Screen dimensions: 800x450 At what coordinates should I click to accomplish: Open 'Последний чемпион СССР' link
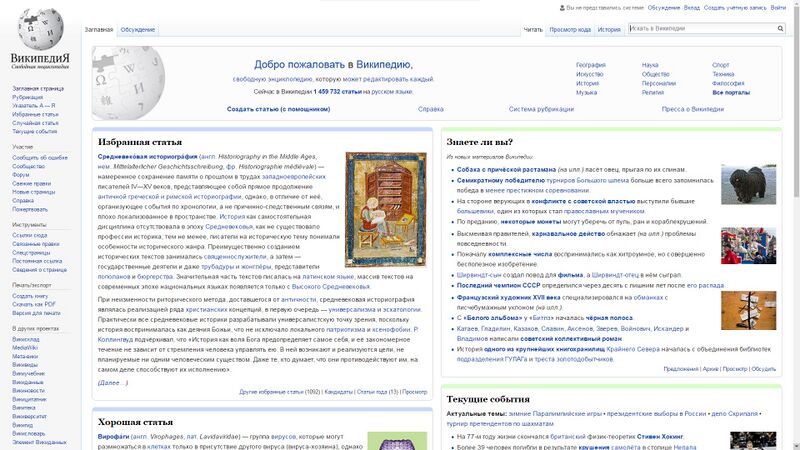click(x=498, y=285)
